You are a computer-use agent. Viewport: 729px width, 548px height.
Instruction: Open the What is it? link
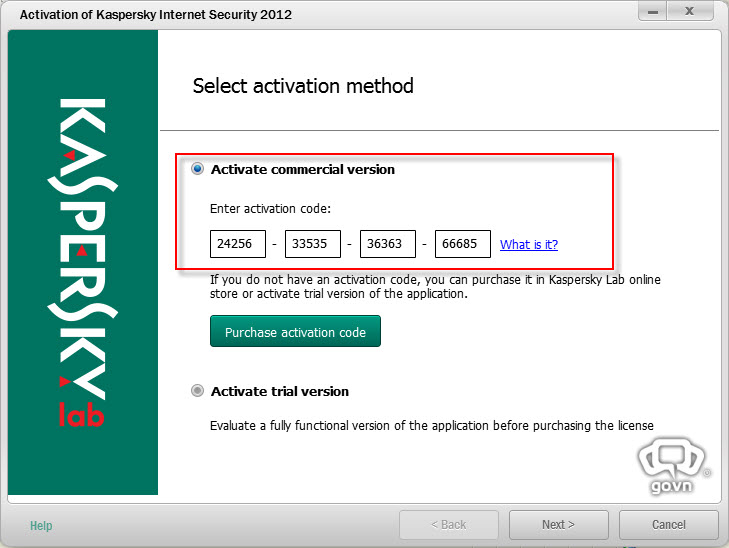tap(529, 244)
